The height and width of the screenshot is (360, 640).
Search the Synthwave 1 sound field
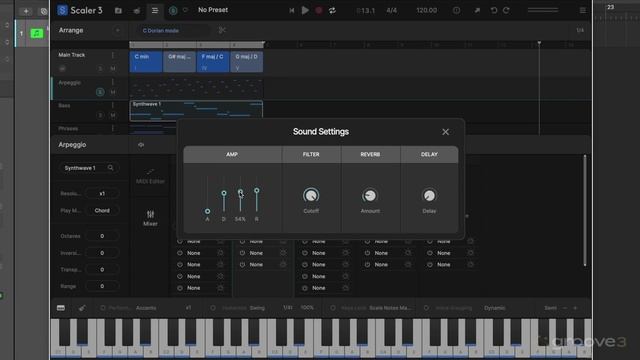point(89,168)
